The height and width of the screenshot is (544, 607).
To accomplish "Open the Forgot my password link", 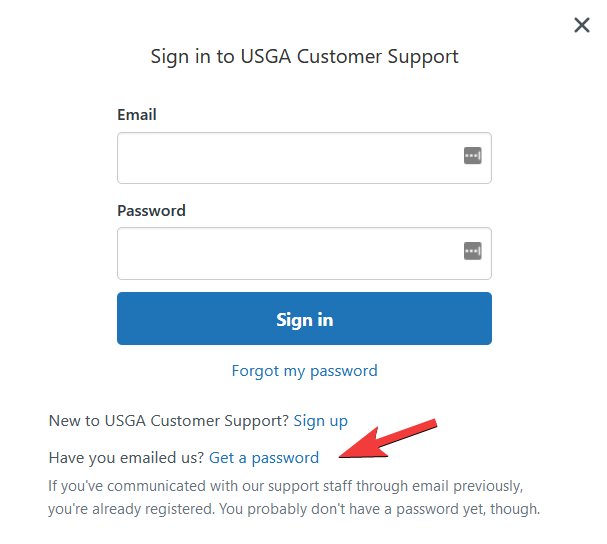I will click(x=304, y=371).
